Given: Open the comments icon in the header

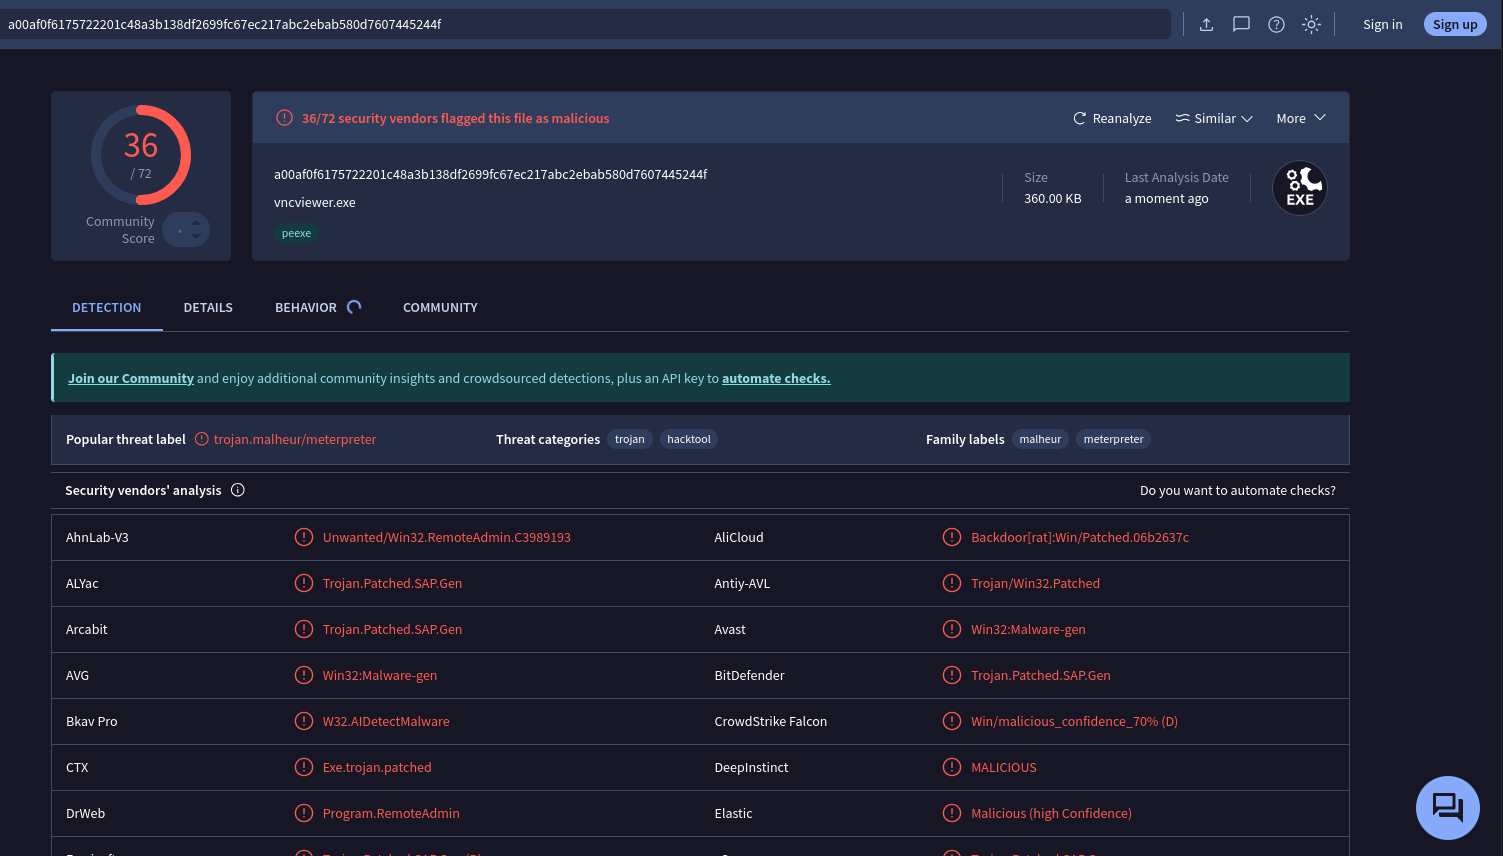Looking at the screenshot, I should 1241,24.
